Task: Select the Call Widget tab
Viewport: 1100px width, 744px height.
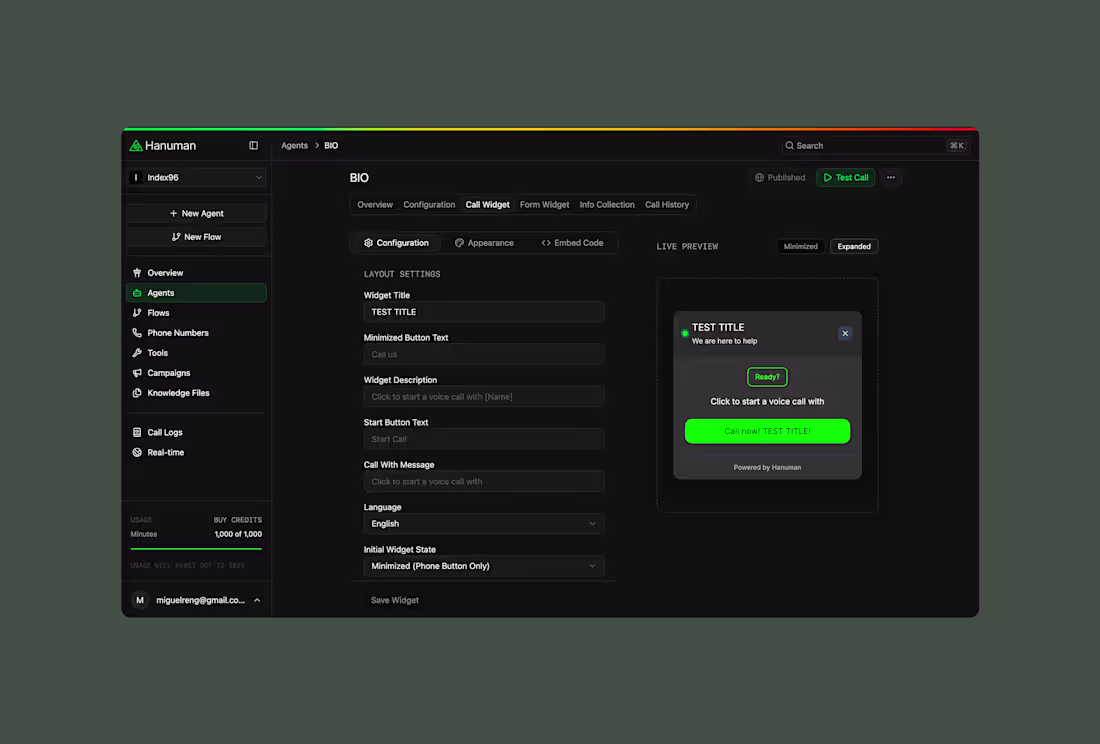Action: [x=488, y=205]
